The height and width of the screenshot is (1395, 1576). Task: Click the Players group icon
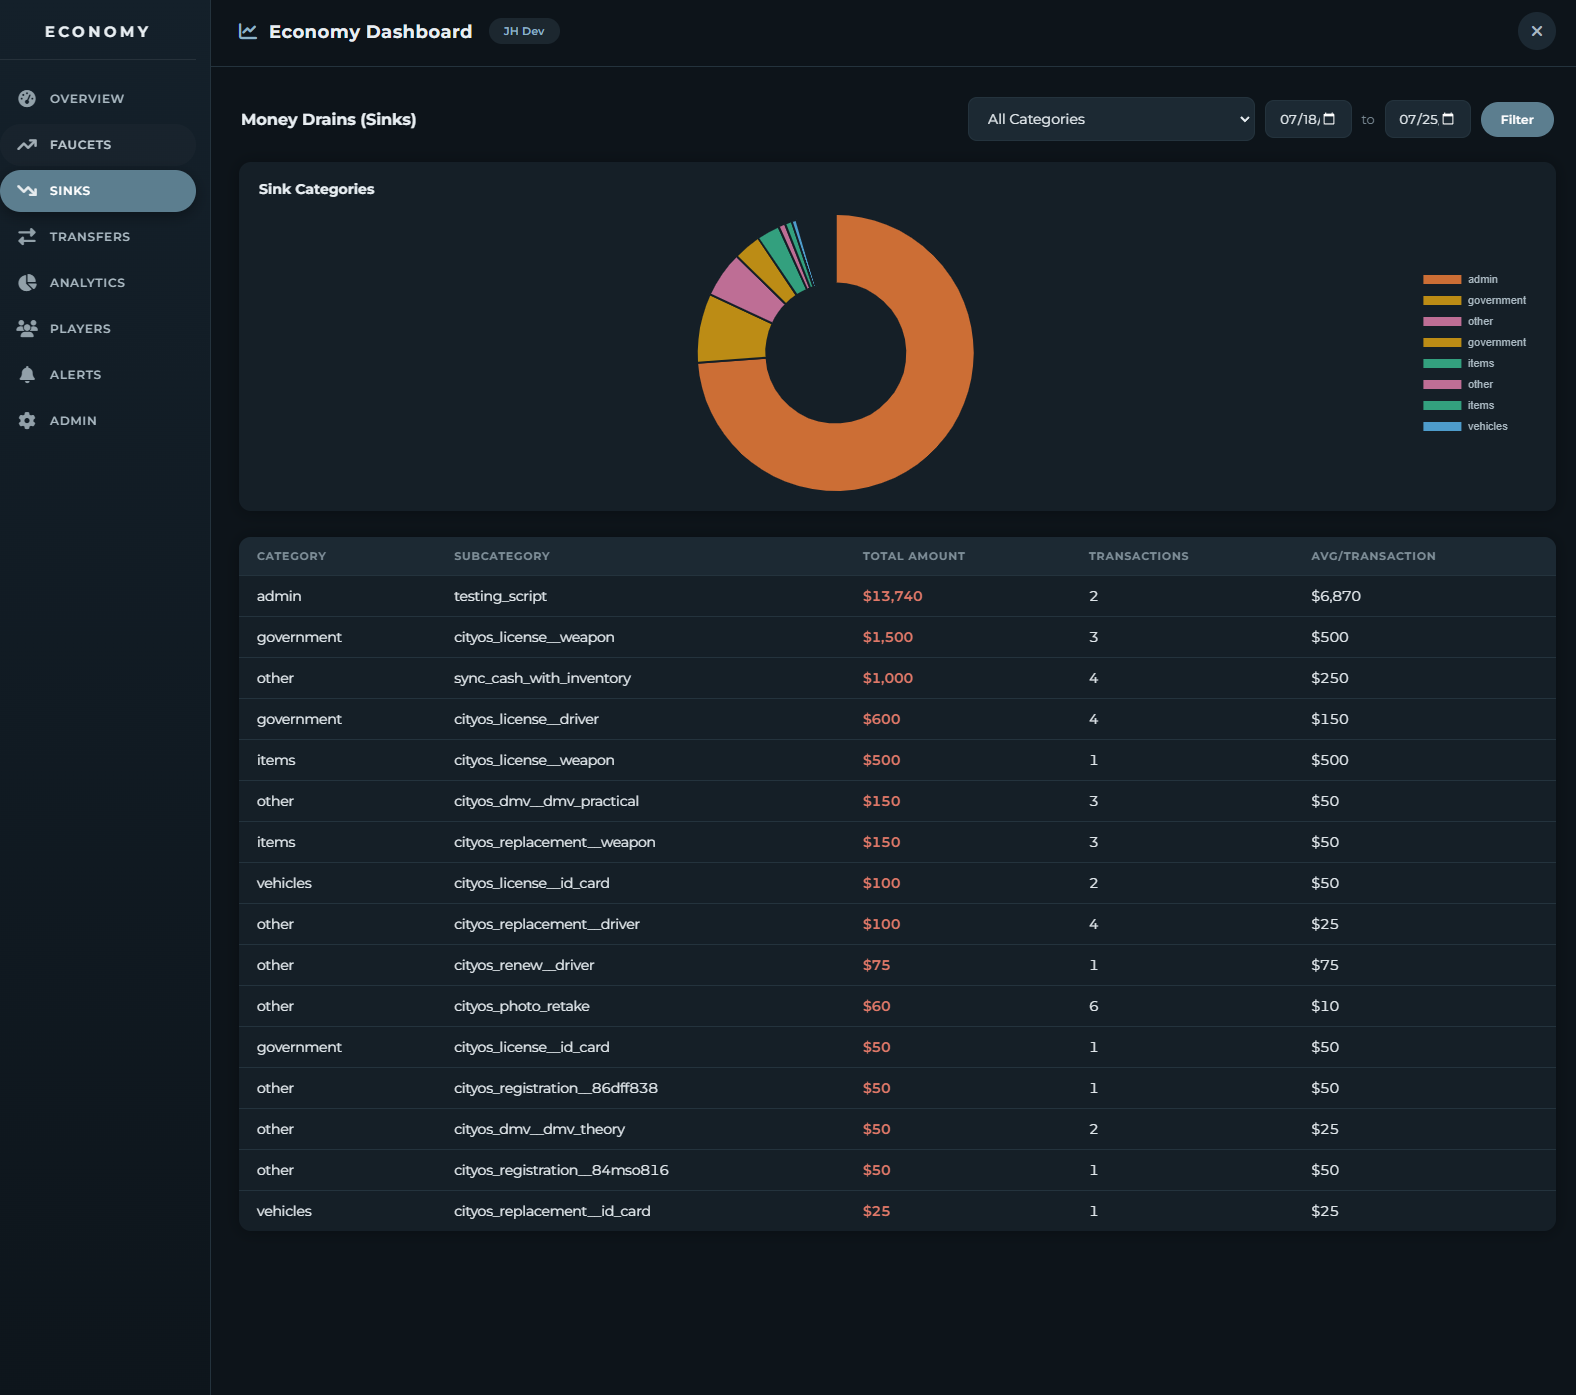(x=27, y=328)
